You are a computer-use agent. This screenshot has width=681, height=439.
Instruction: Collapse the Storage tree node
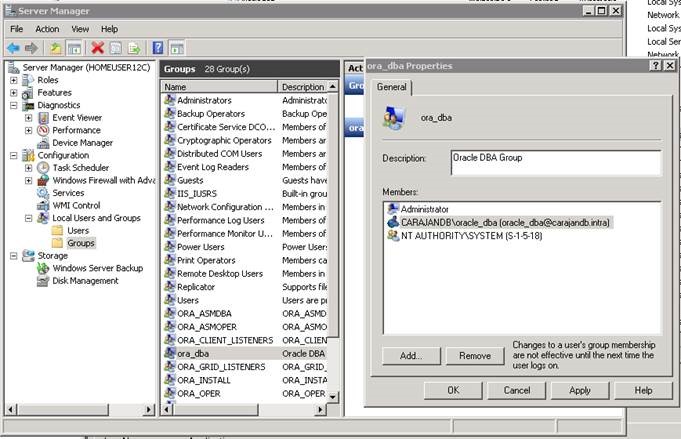13,256
